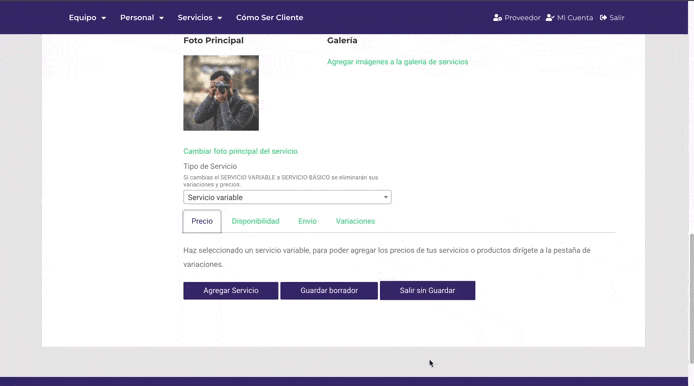
Task: Switch to the Envío tab
Action: click(x=307, y=221)
